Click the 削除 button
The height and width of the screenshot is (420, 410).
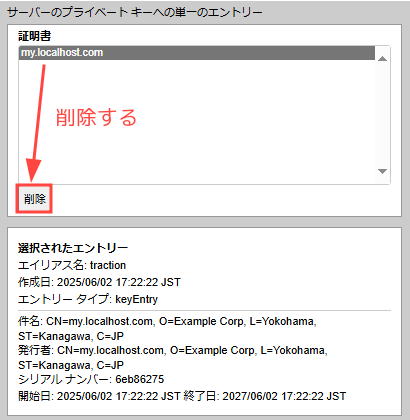pos(34,199)
